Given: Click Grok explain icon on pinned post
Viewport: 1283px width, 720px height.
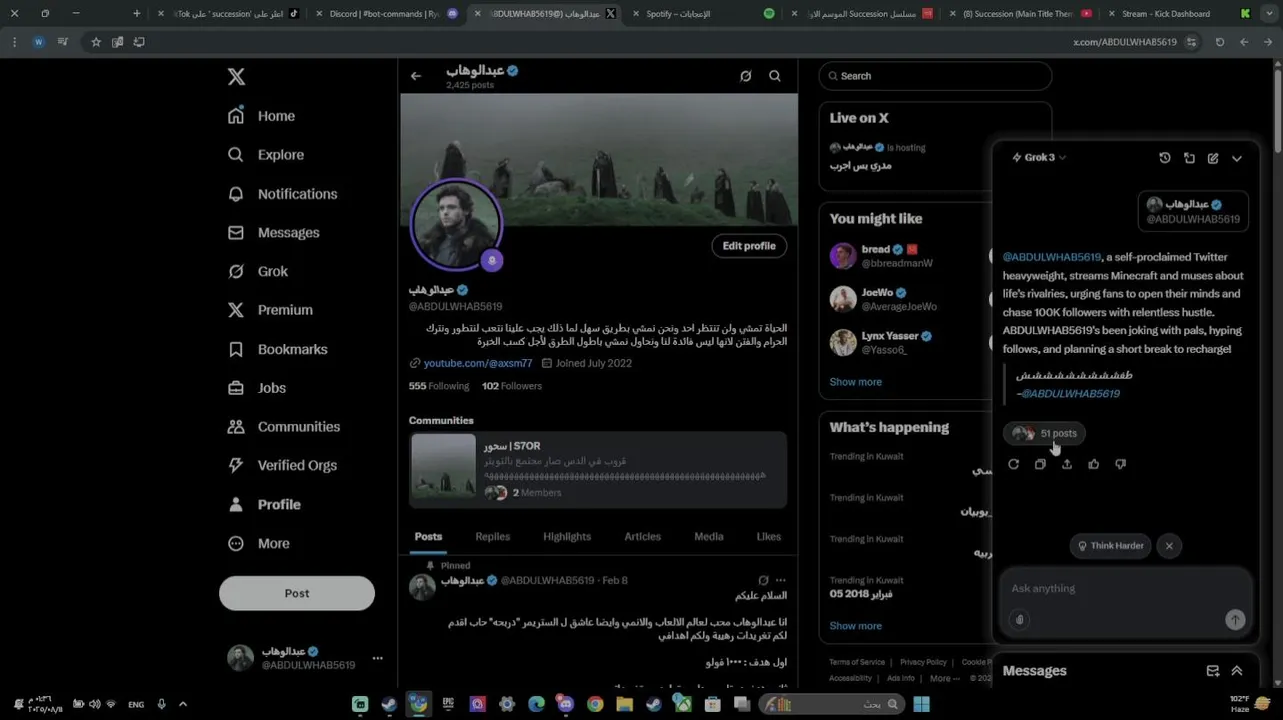Looking at the screenshot, I should pos(763,580).
